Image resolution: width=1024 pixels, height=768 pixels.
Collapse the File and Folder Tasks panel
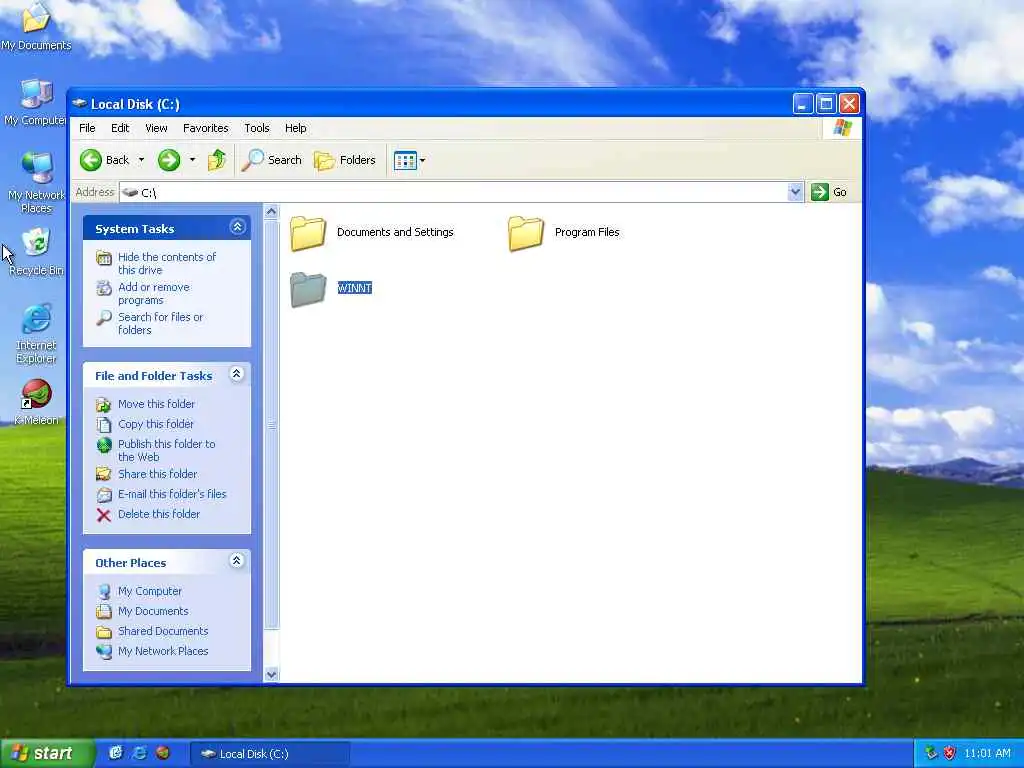(x=237, y=374)
